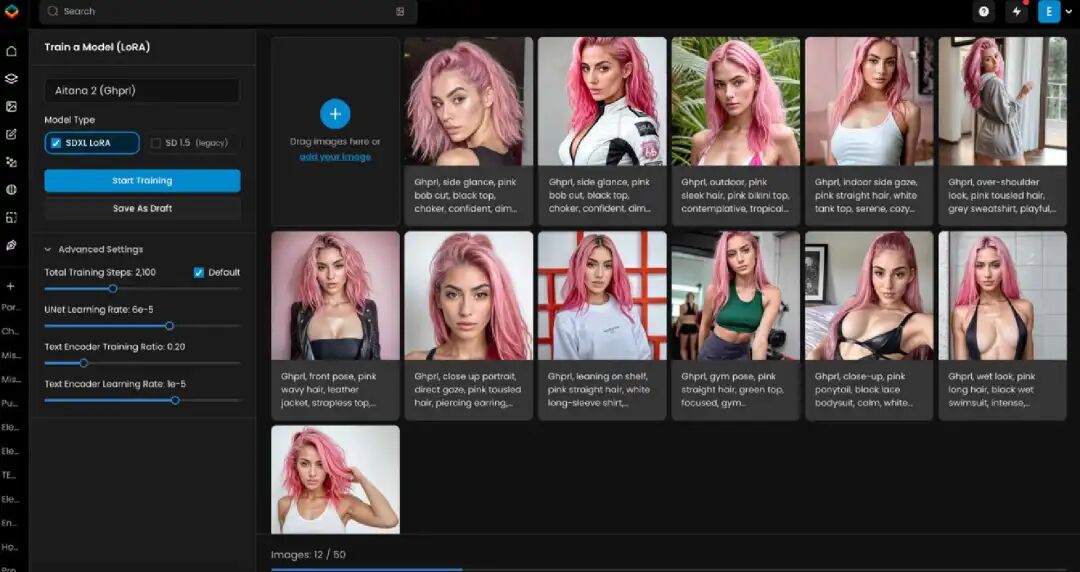Open the globe icon in the sidebar

point(11,190)
